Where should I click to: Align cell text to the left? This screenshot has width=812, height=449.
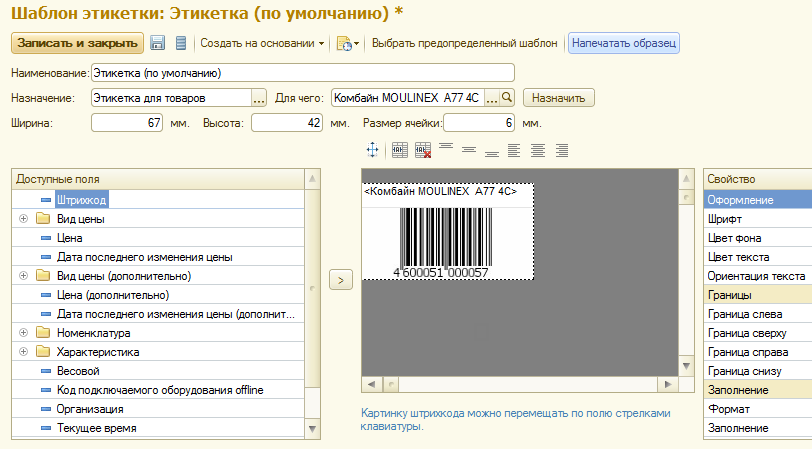click(x=514, y=150)
